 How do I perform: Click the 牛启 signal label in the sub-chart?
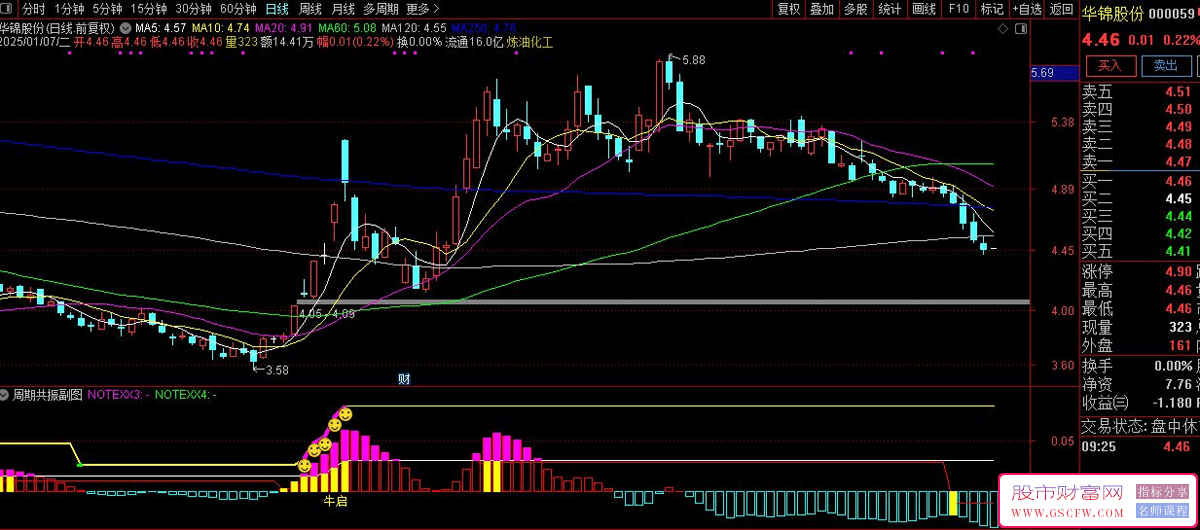point(335,500)
